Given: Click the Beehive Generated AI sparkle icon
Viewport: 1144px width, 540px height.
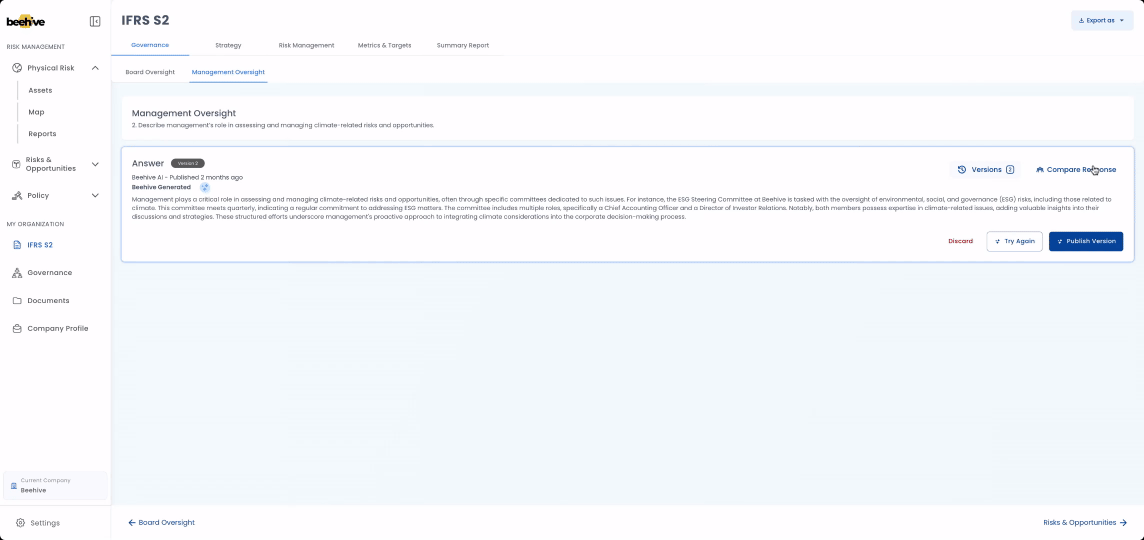Looking at the screenshot, I should pos(205,188).
